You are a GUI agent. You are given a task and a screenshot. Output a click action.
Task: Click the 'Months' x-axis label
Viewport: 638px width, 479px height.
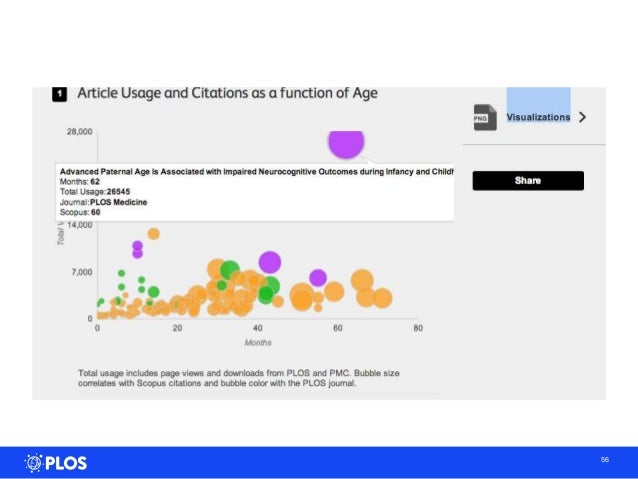tap(258, 342)
